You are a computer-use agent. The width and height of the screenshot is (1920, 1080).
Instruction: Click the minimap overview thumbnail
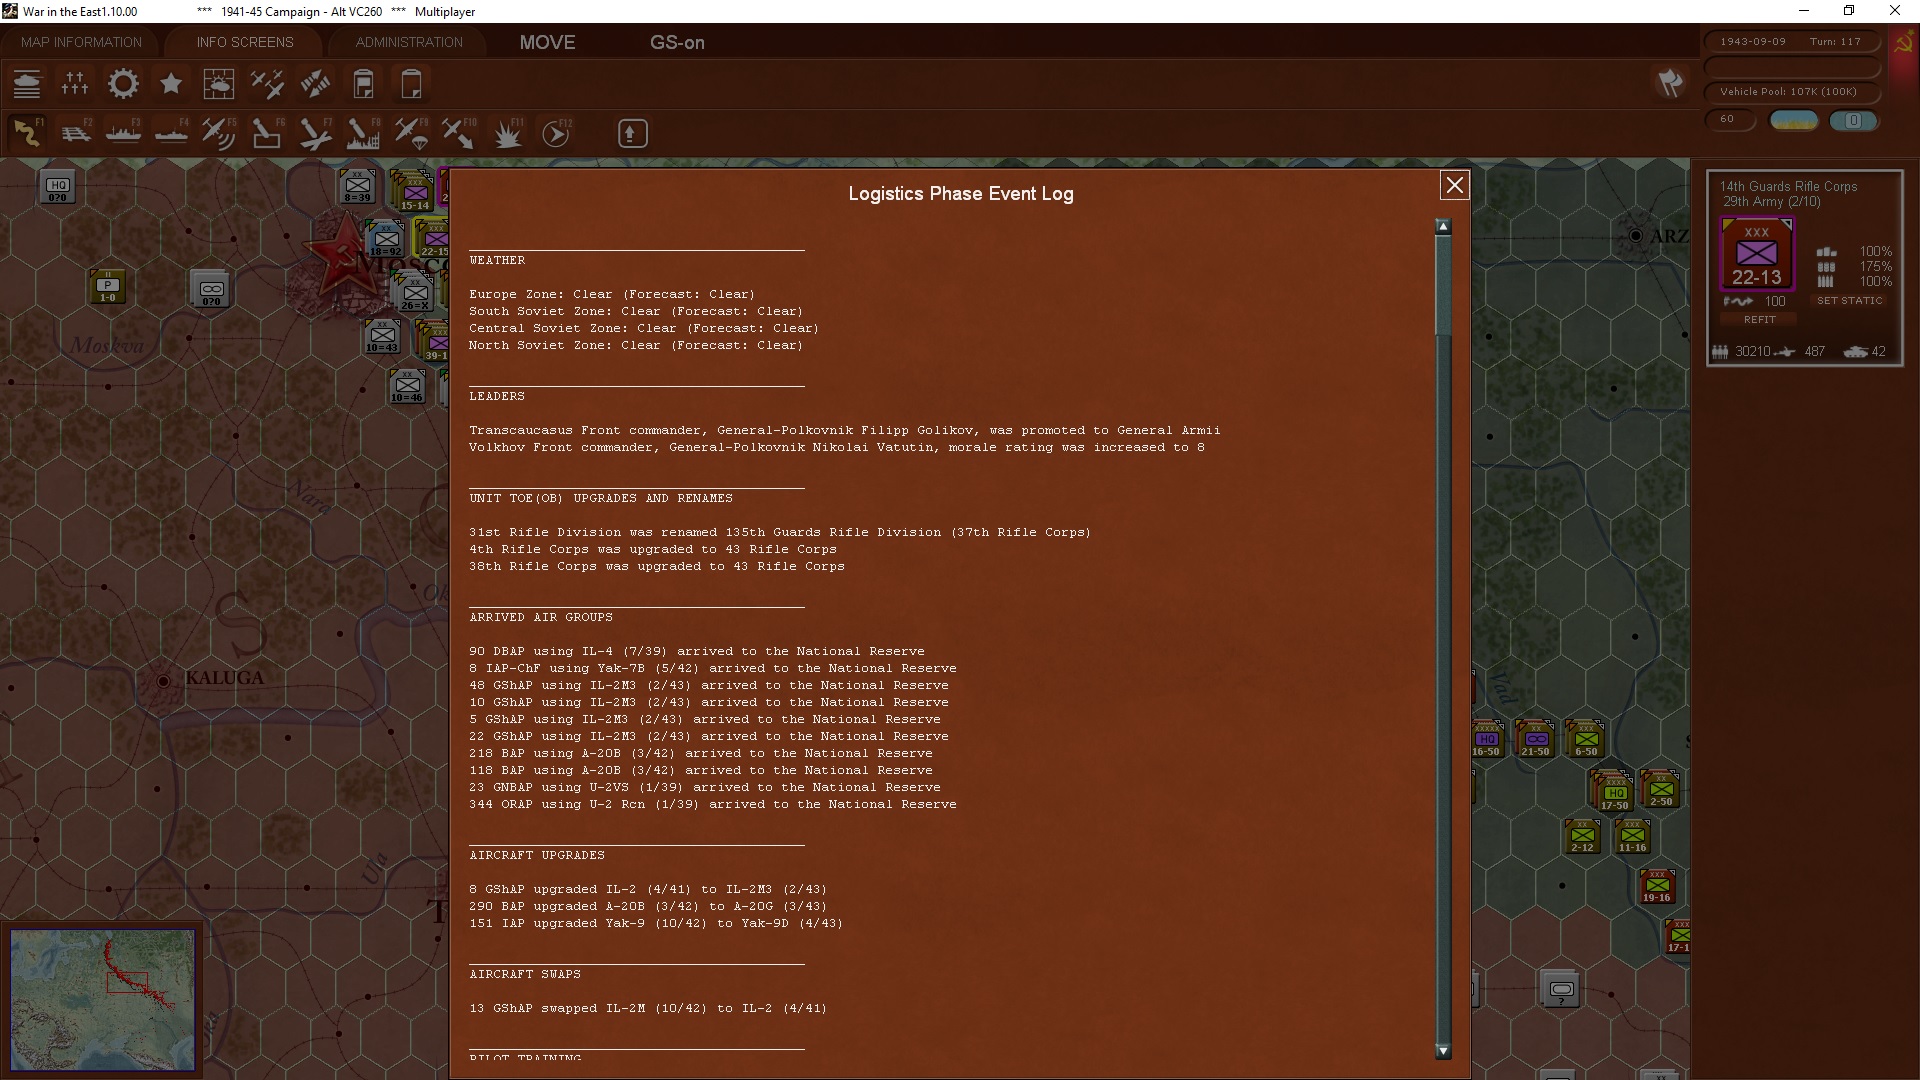pyautogui.click(x=103, y=999)
